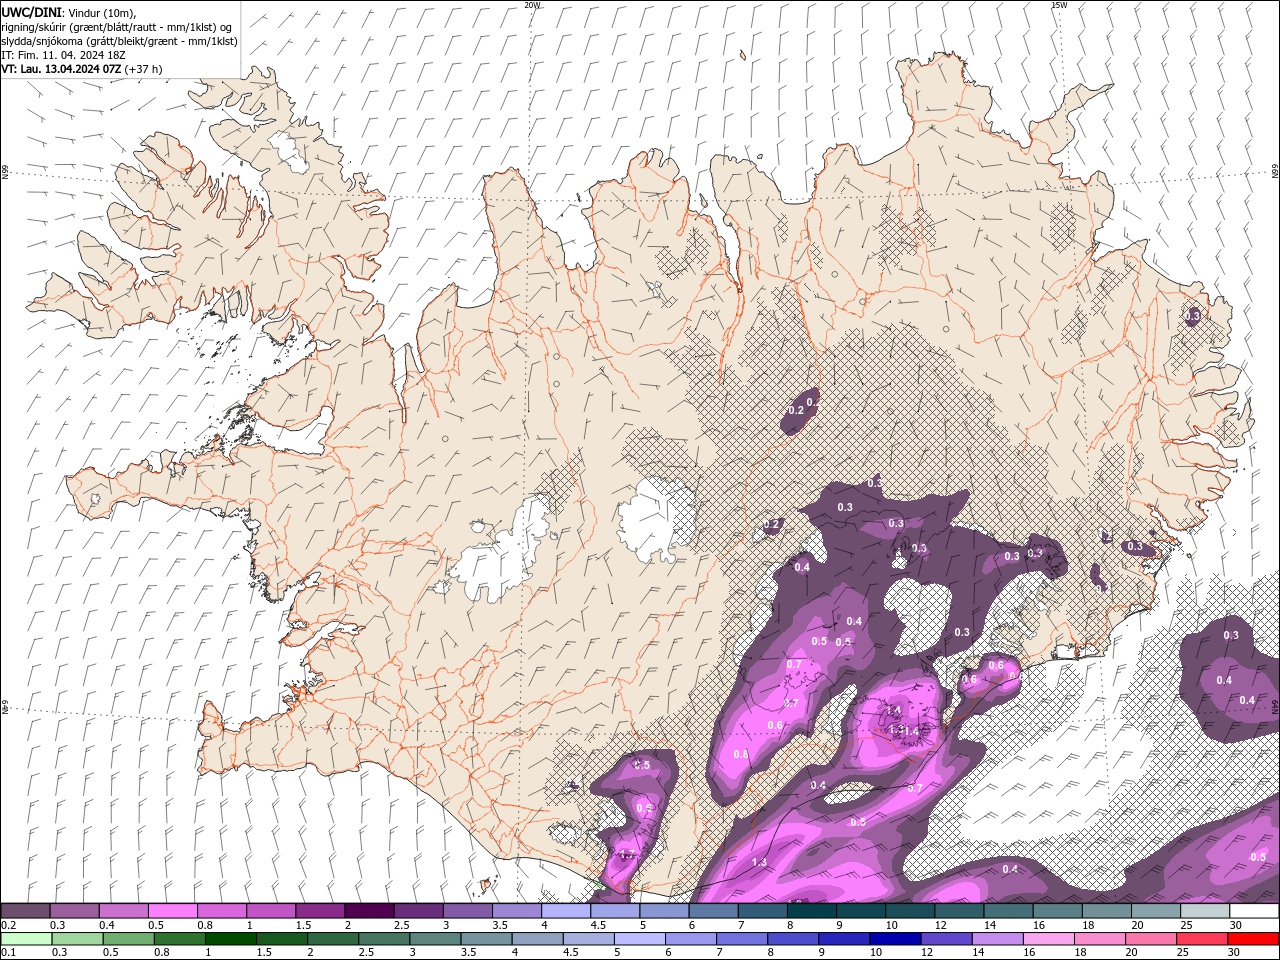Choose the dark teal swatch labeled 8 in upper legend
The width and height of the screenshot is (1280, 960).
(x=812, y=911)
